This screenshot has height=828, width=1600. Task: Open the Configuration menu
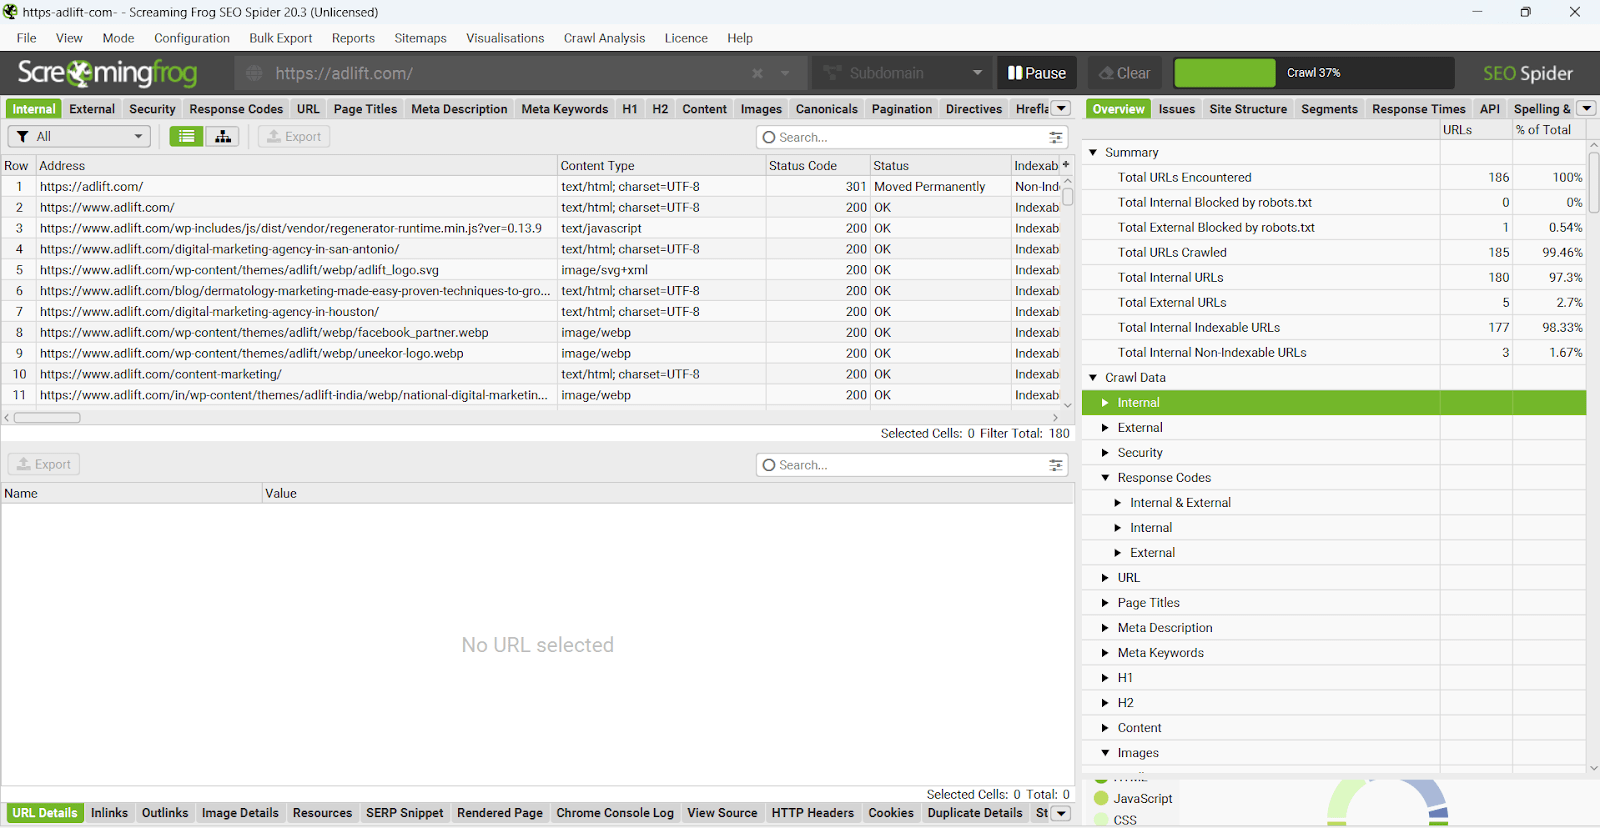click(x=192, y=38)
